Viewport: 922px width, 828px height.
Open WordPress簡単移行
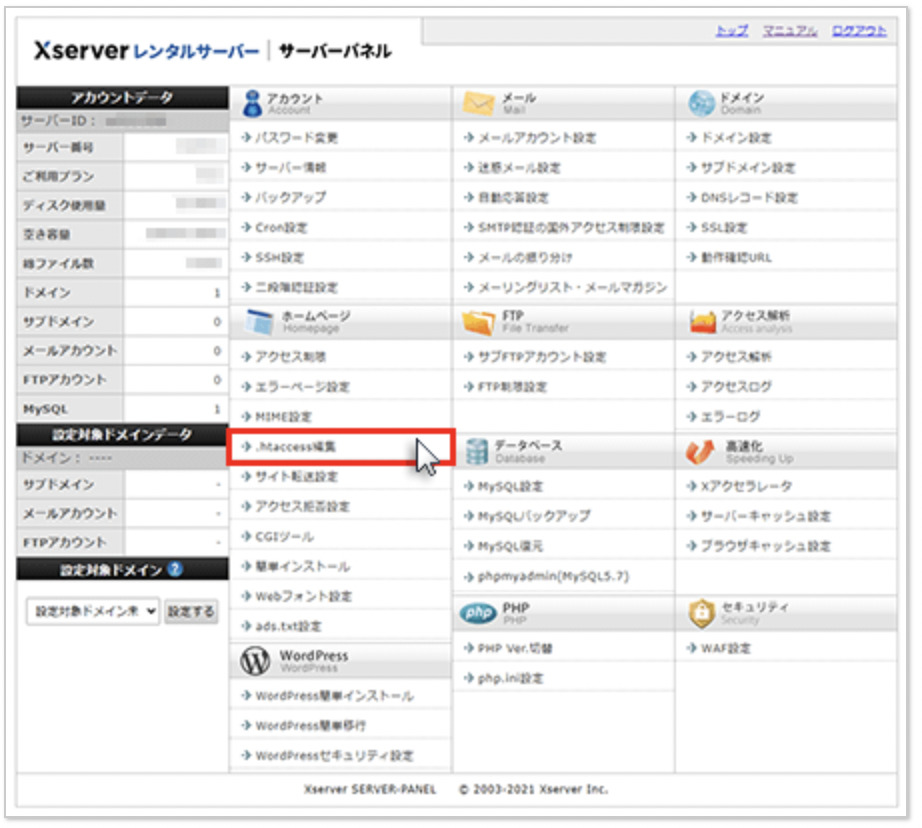pyautogui.click(x=310, y=726)
